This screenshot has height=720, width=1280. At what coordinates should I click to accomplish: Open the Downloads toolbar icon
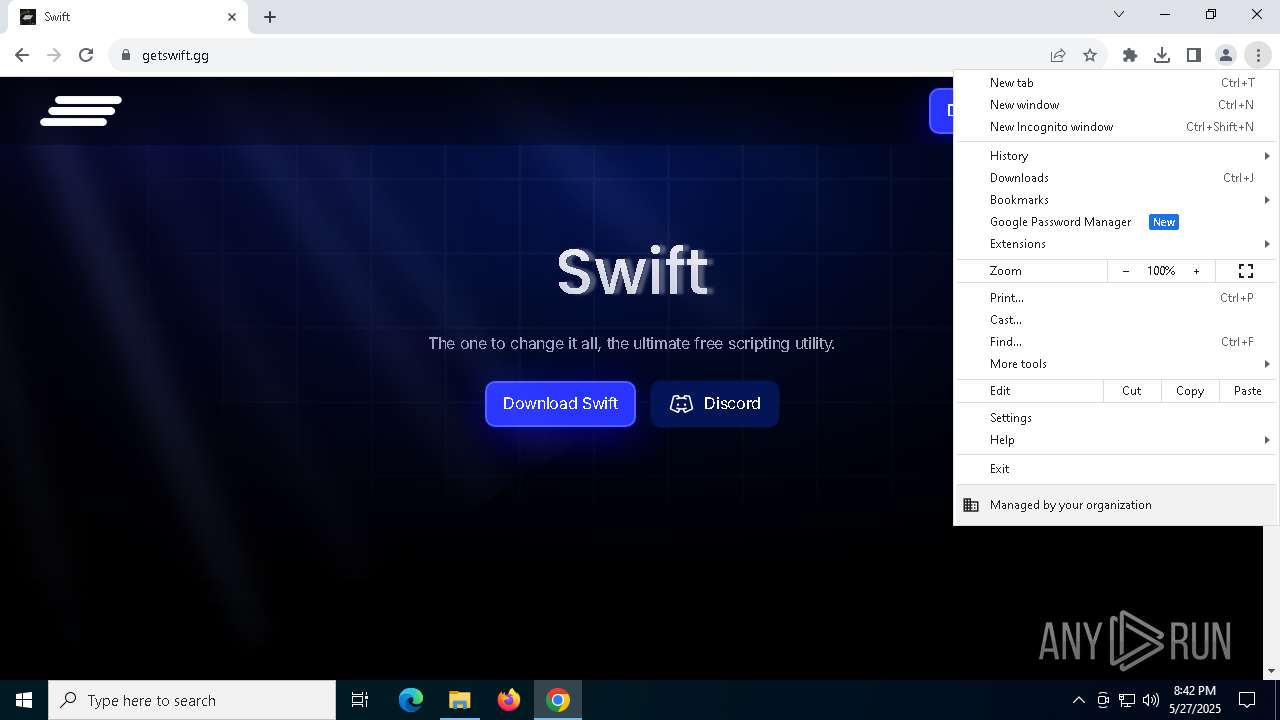coord(1162,55)
